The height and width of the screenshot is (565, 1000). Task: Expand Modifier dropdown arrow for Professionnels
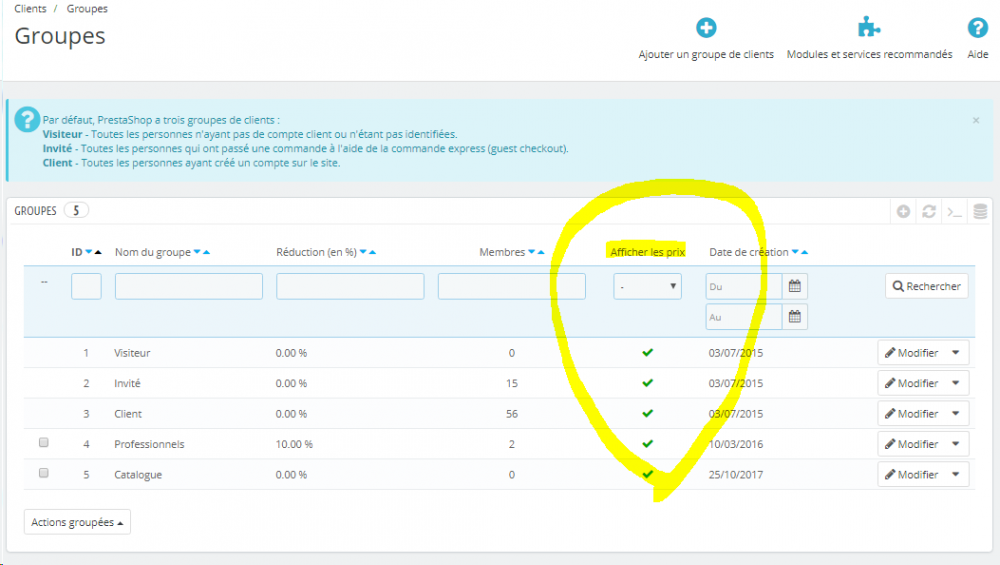point(955,444)
